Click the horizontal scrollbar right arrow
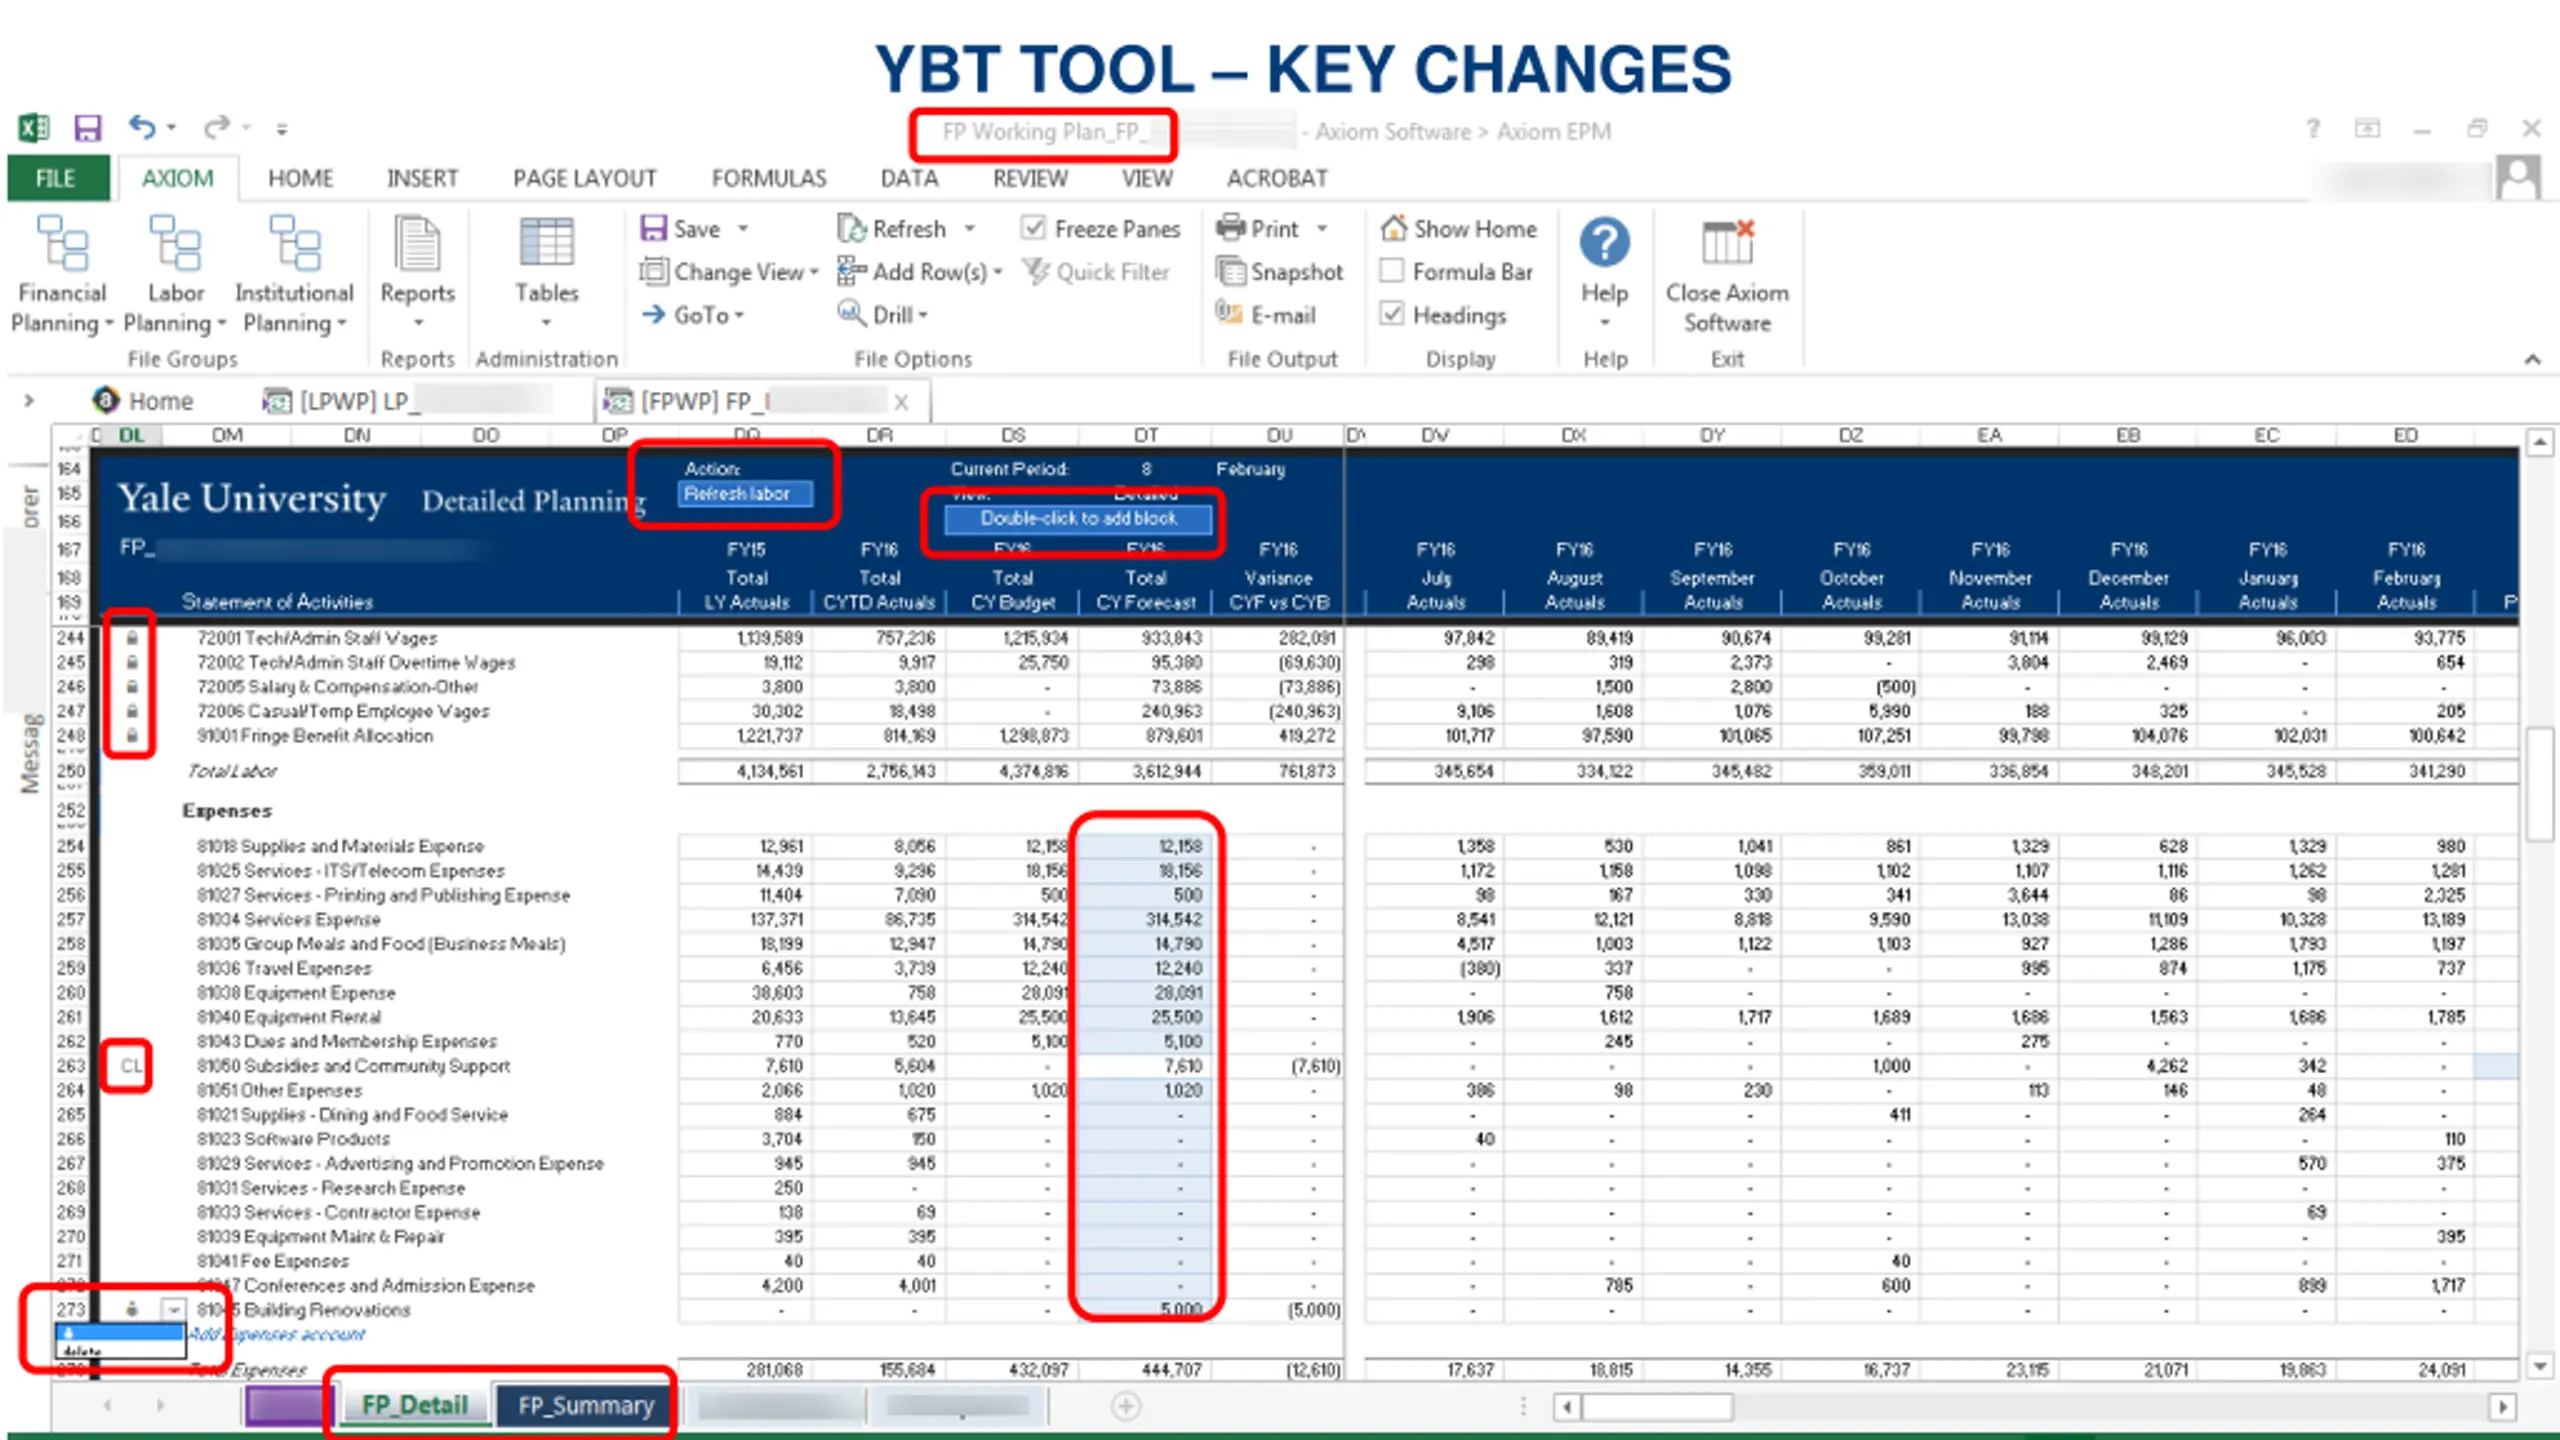This screenshot has height=1440, width=2560. [x=2502, y=1407]
